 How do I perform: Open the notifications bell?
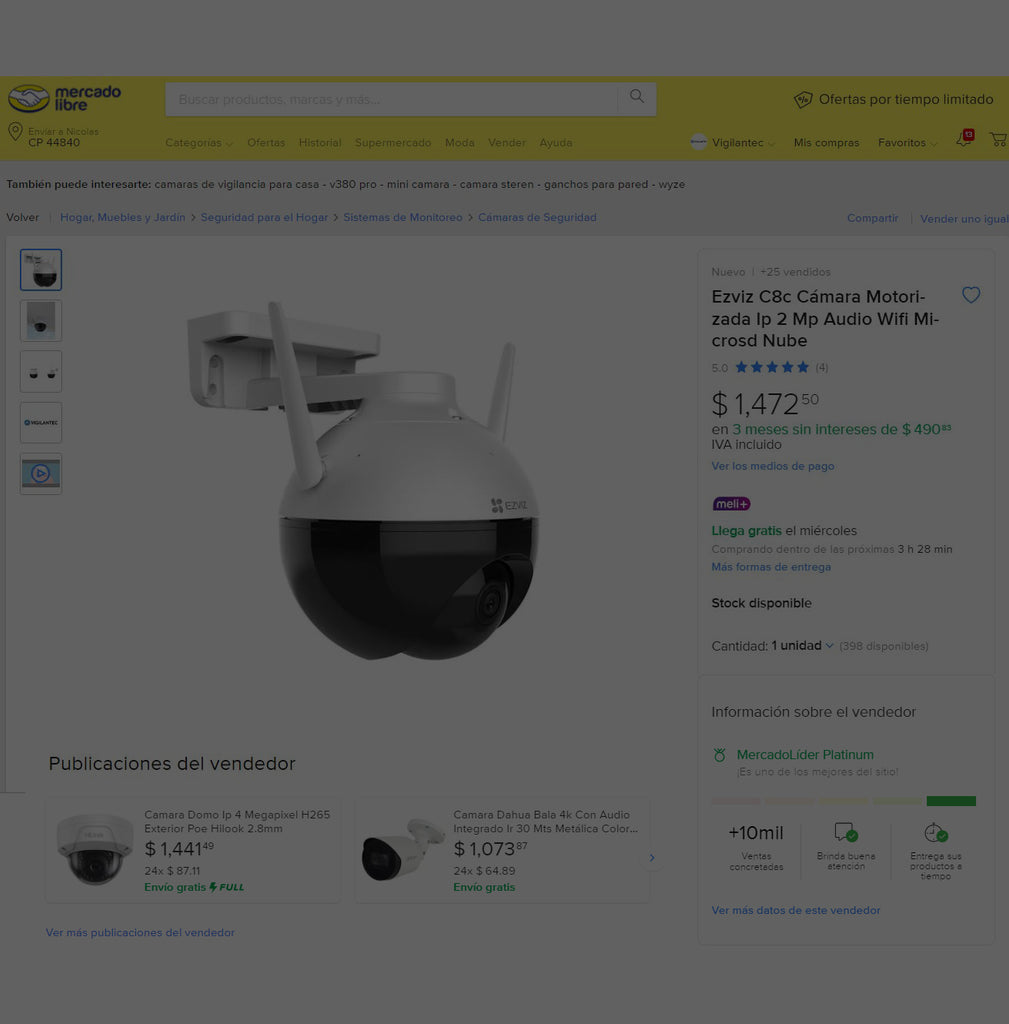point(964,140)
